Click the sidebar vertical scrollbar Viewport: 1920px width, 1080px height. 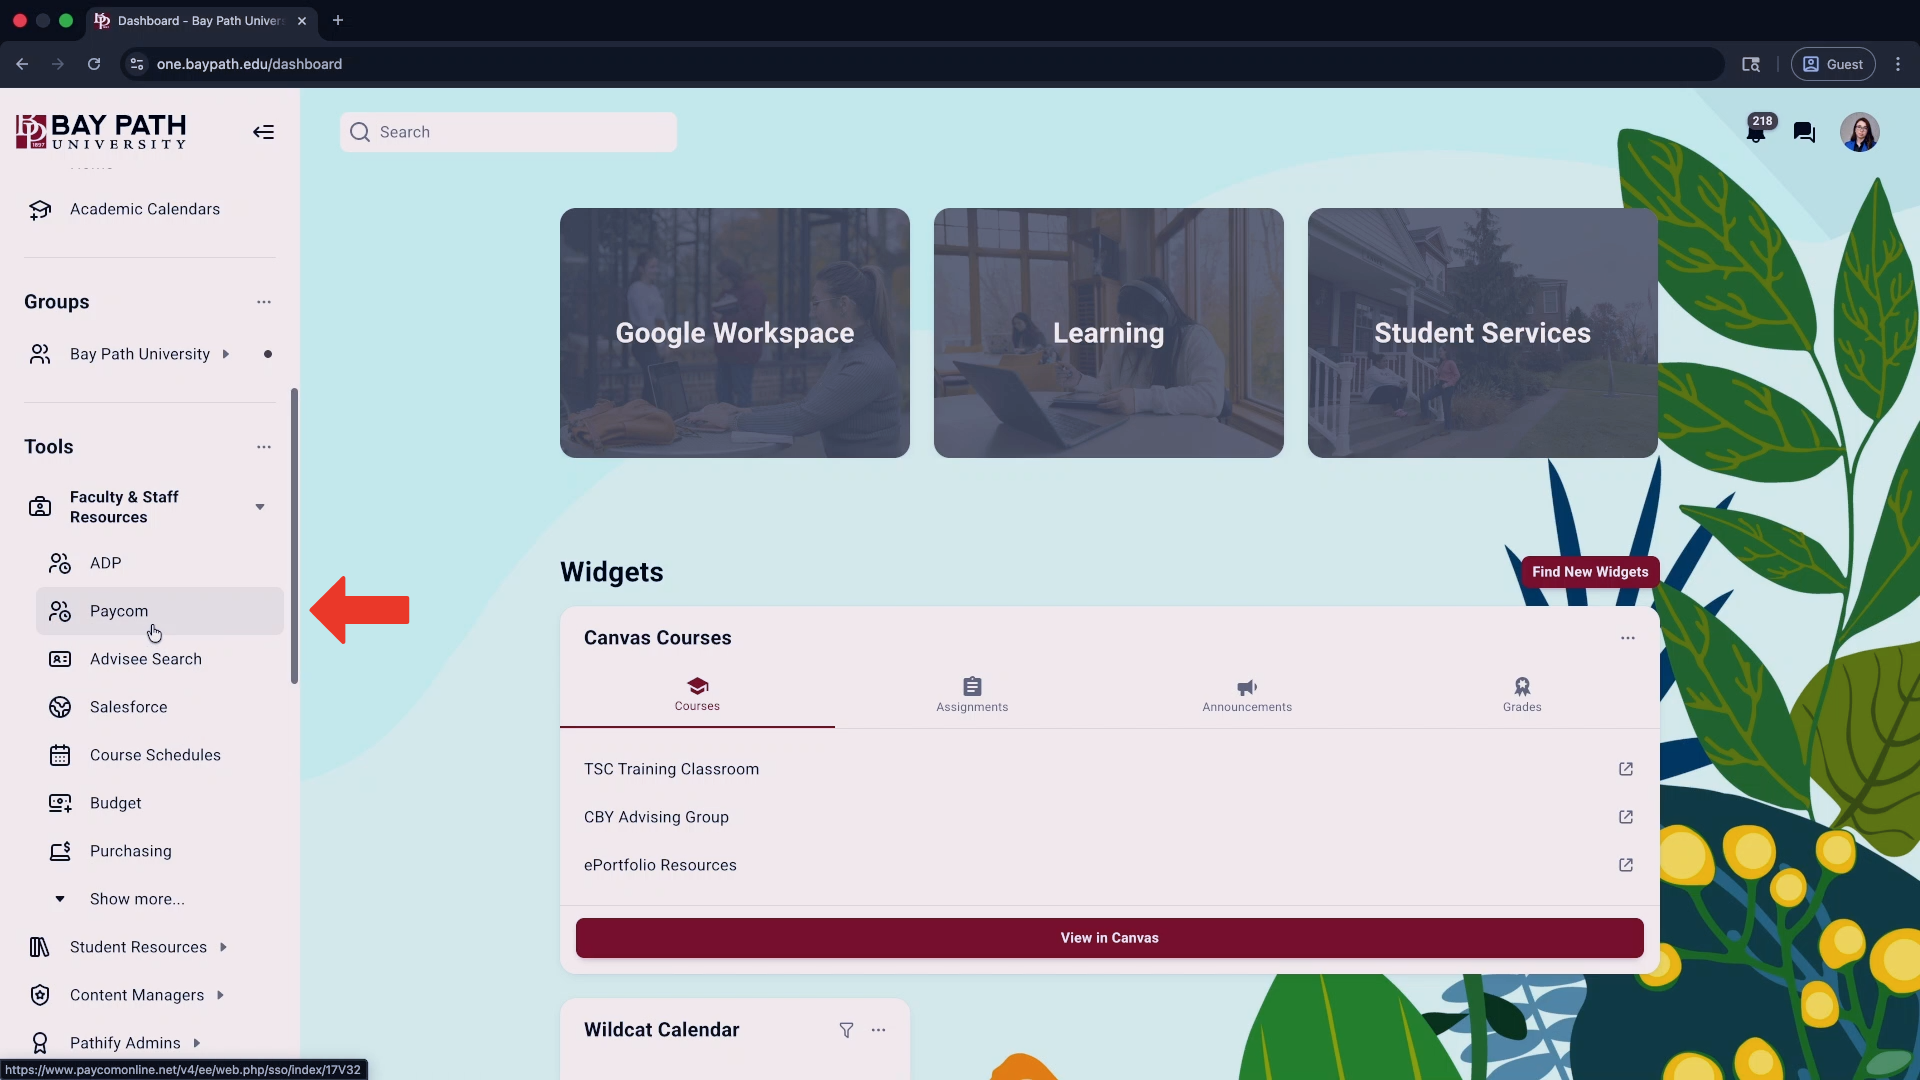click(x=294, y=536)
